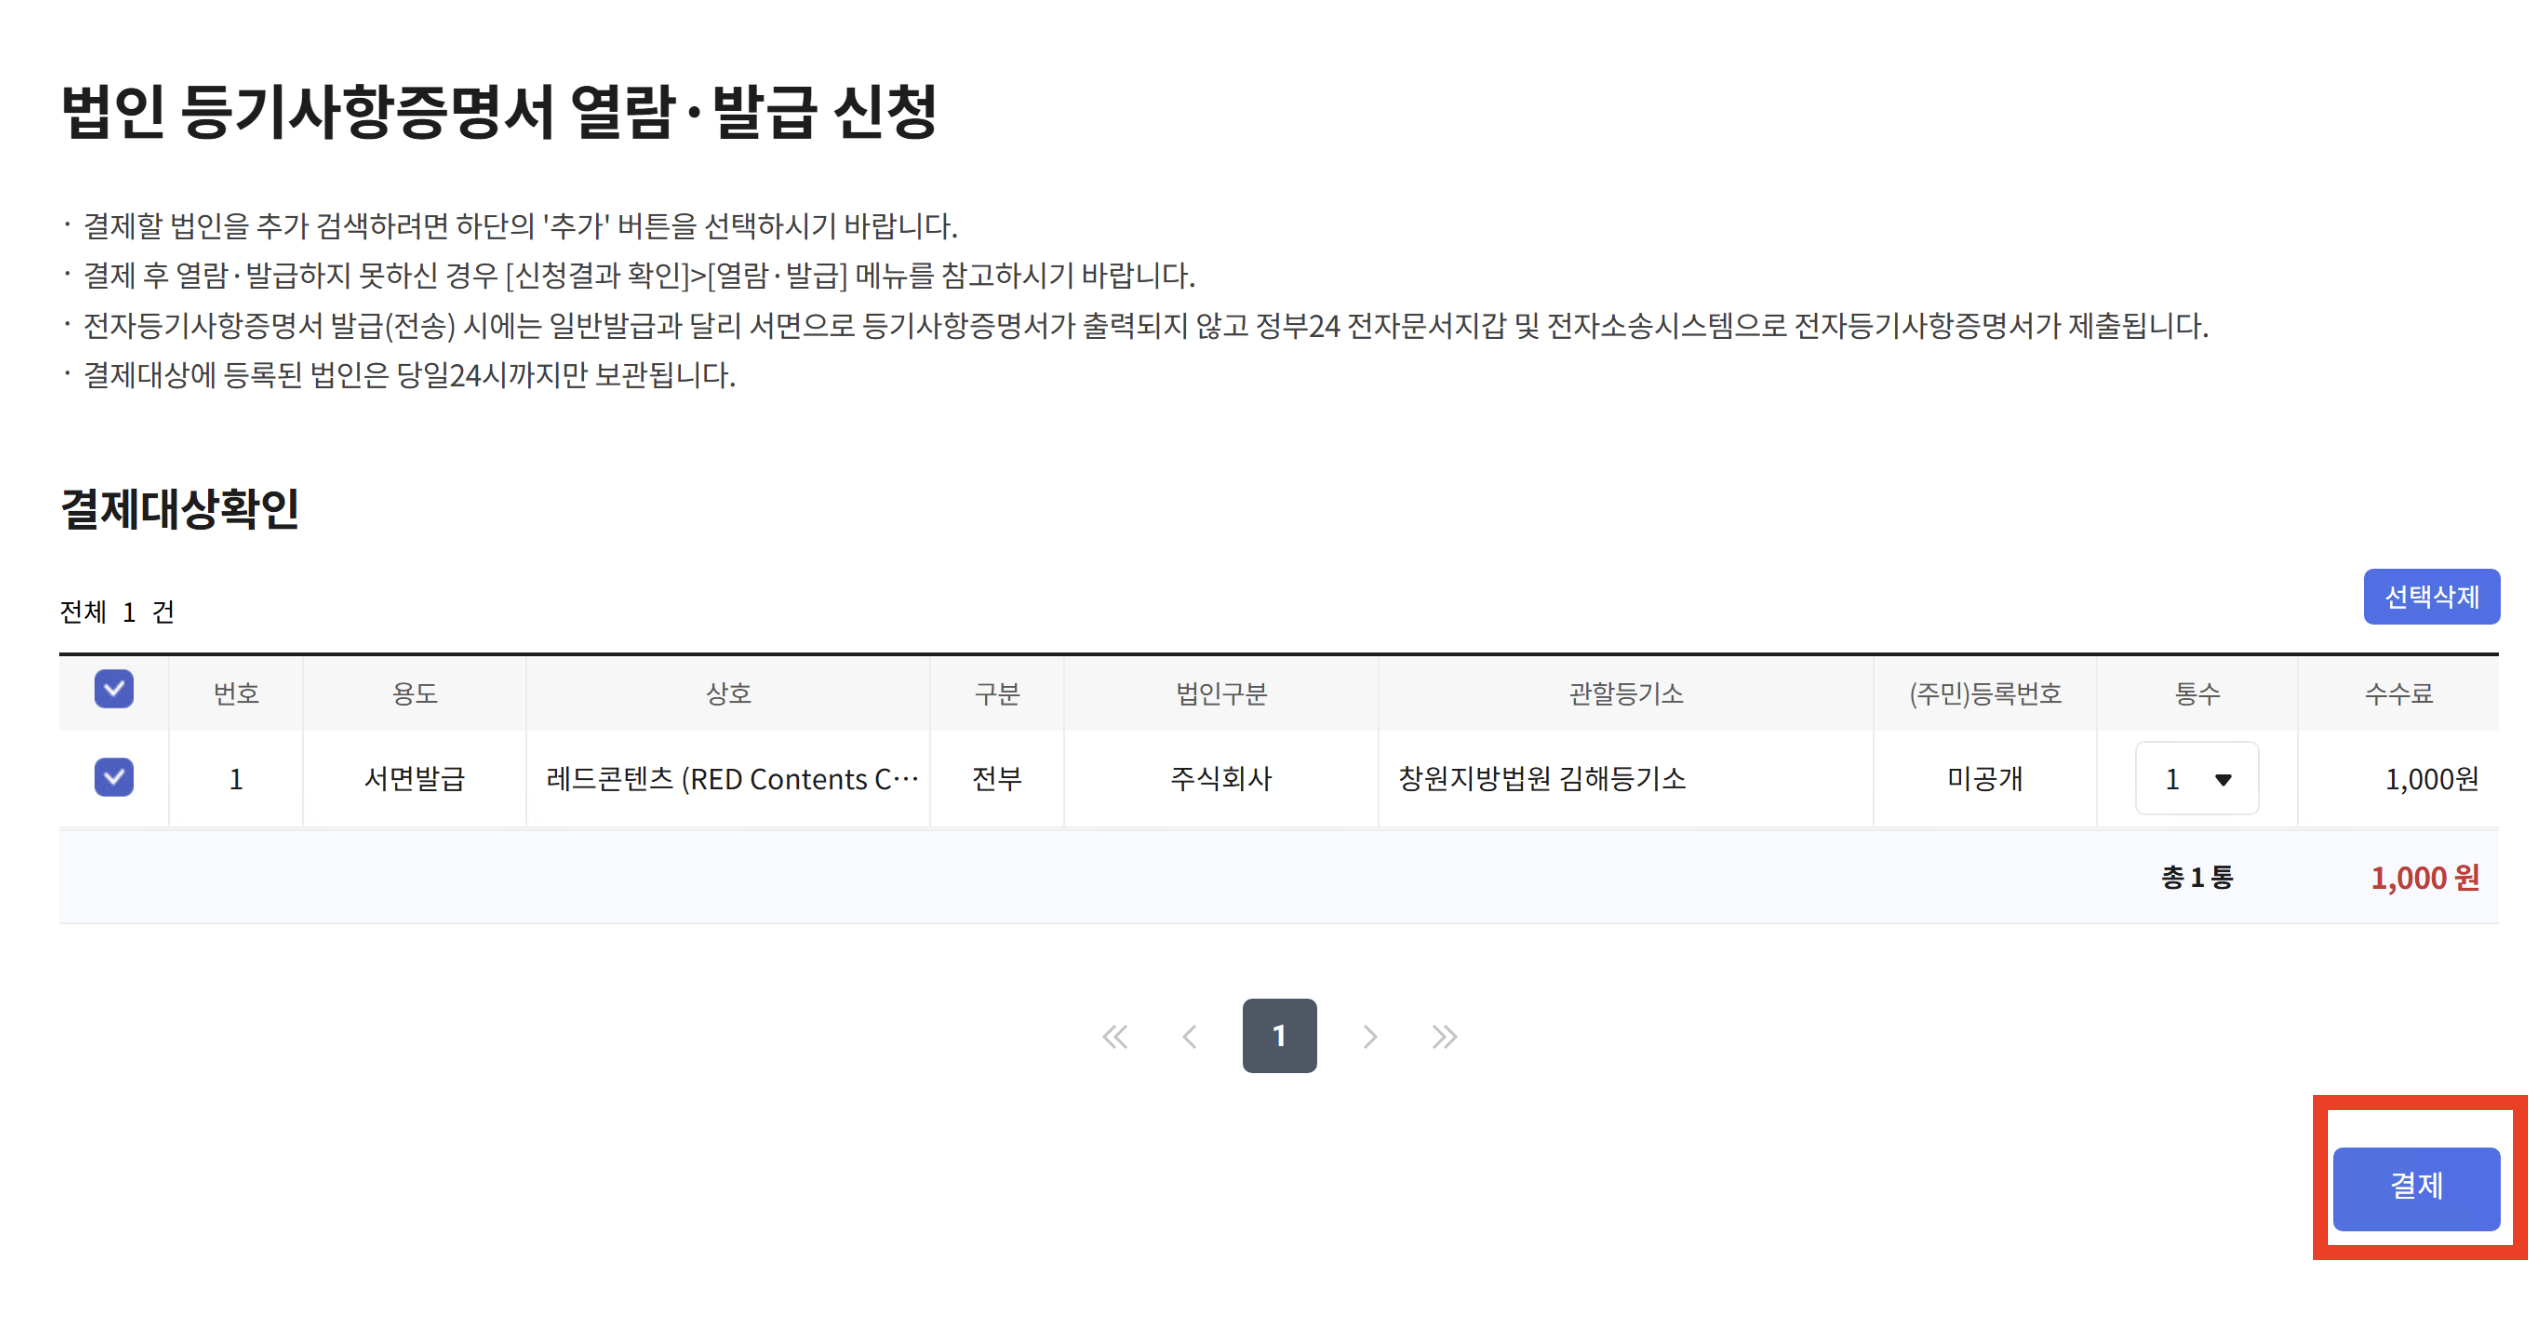The height and width of the screenshot is (1322, 2546).
Task: Click the 법인구분 column header
Action: click(1221, 694)
